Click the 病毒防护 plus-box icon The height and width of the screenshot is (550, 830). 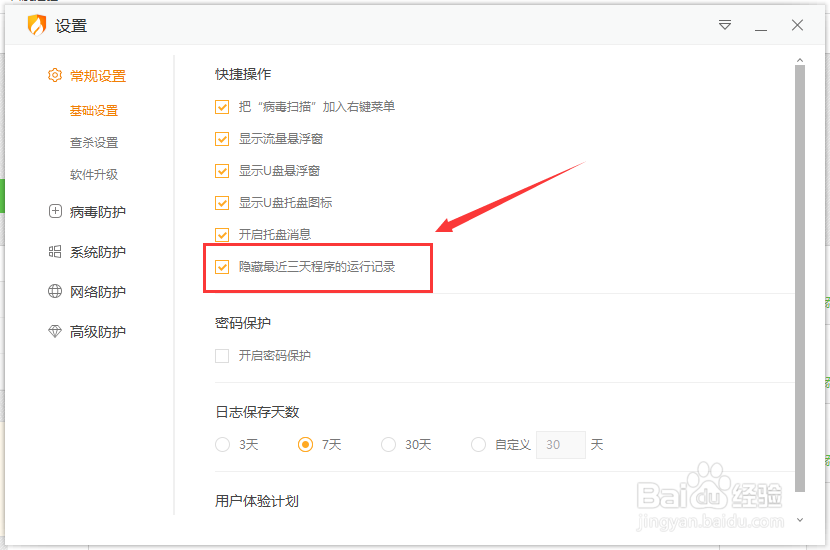55,211
